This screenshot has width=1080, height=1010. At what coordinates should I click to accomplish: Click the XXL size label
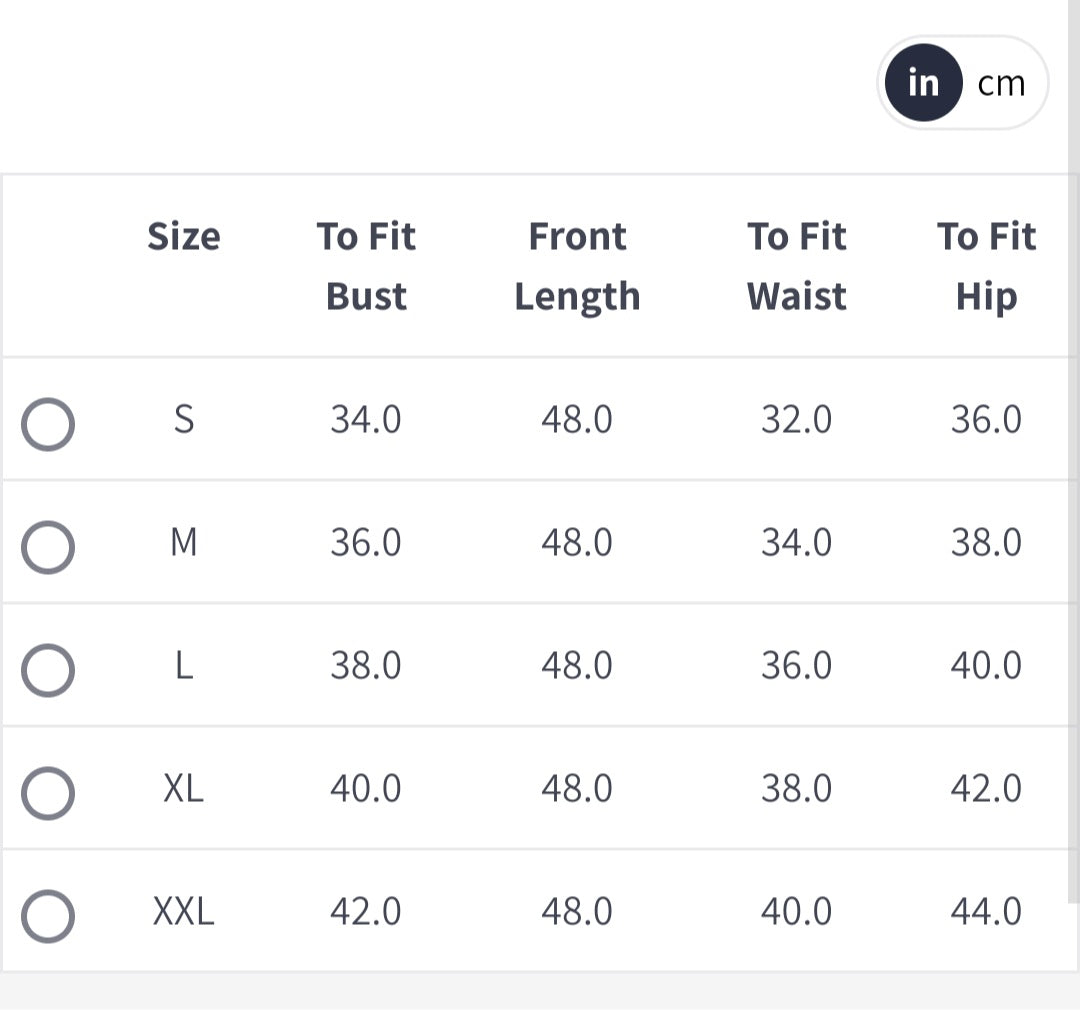pyautogui.click(x=184, y=911)
